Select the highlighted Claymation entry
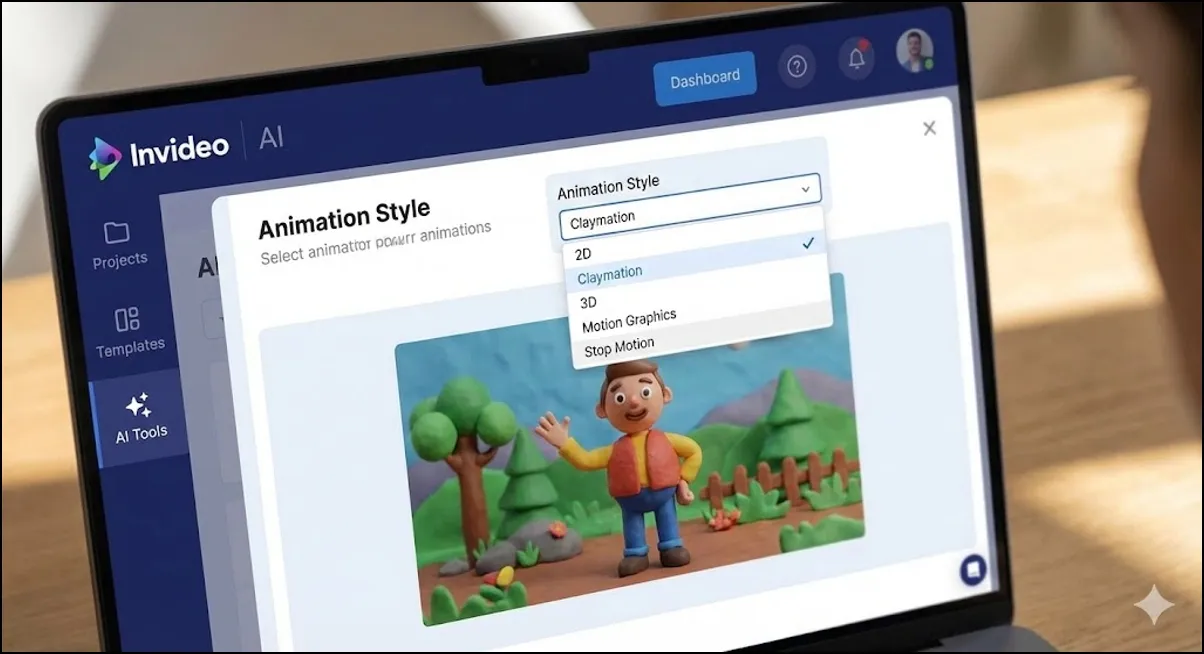This screenshot has height=654, width=1204. [x=609, y=272]
